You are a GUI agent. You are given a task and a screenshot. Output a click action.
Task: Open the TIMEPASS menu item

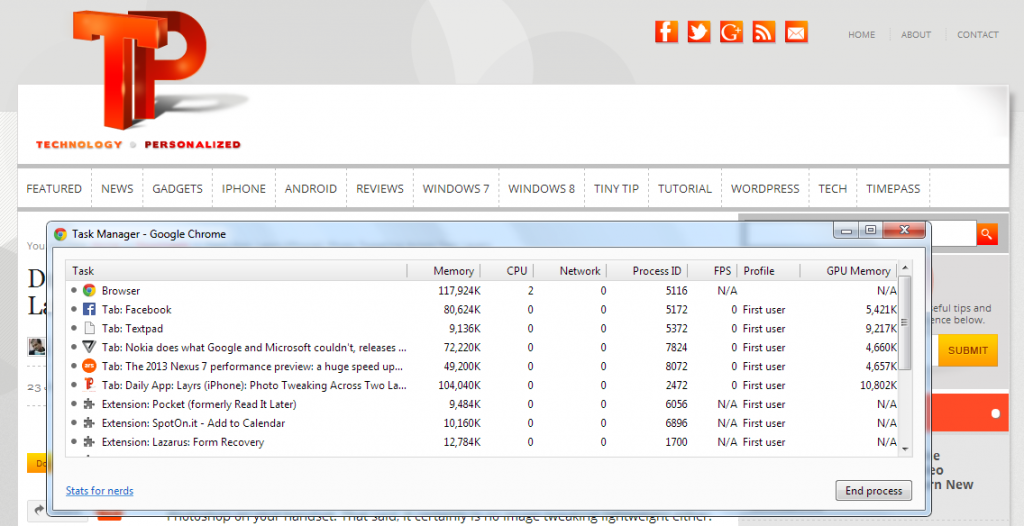tap(893, 189)
